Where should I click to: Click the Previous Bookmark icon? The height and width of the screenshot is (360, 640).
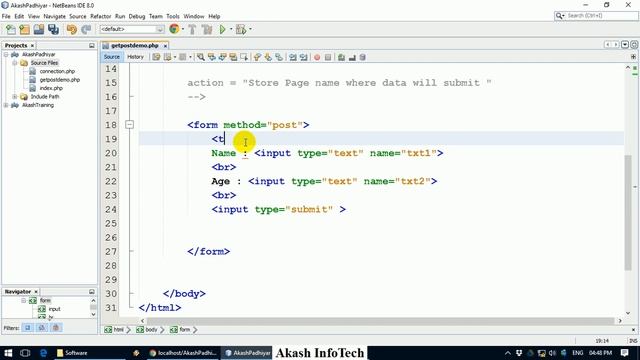click(x=257, y=57)
